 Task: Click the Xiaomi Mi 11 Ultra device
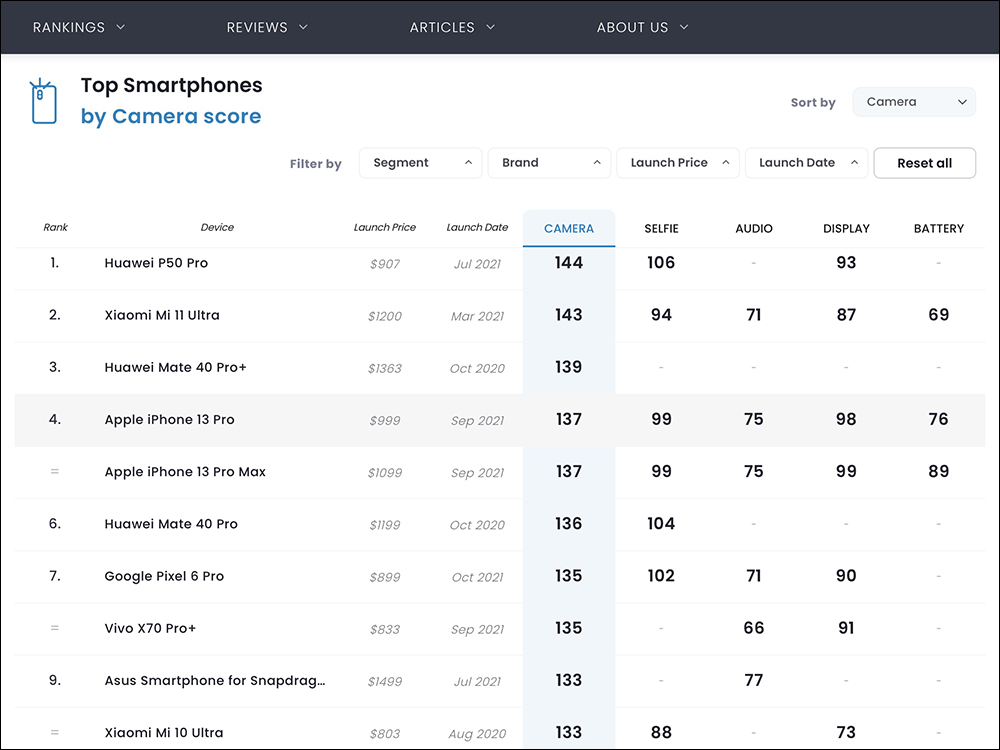click(x=162, y=315)
